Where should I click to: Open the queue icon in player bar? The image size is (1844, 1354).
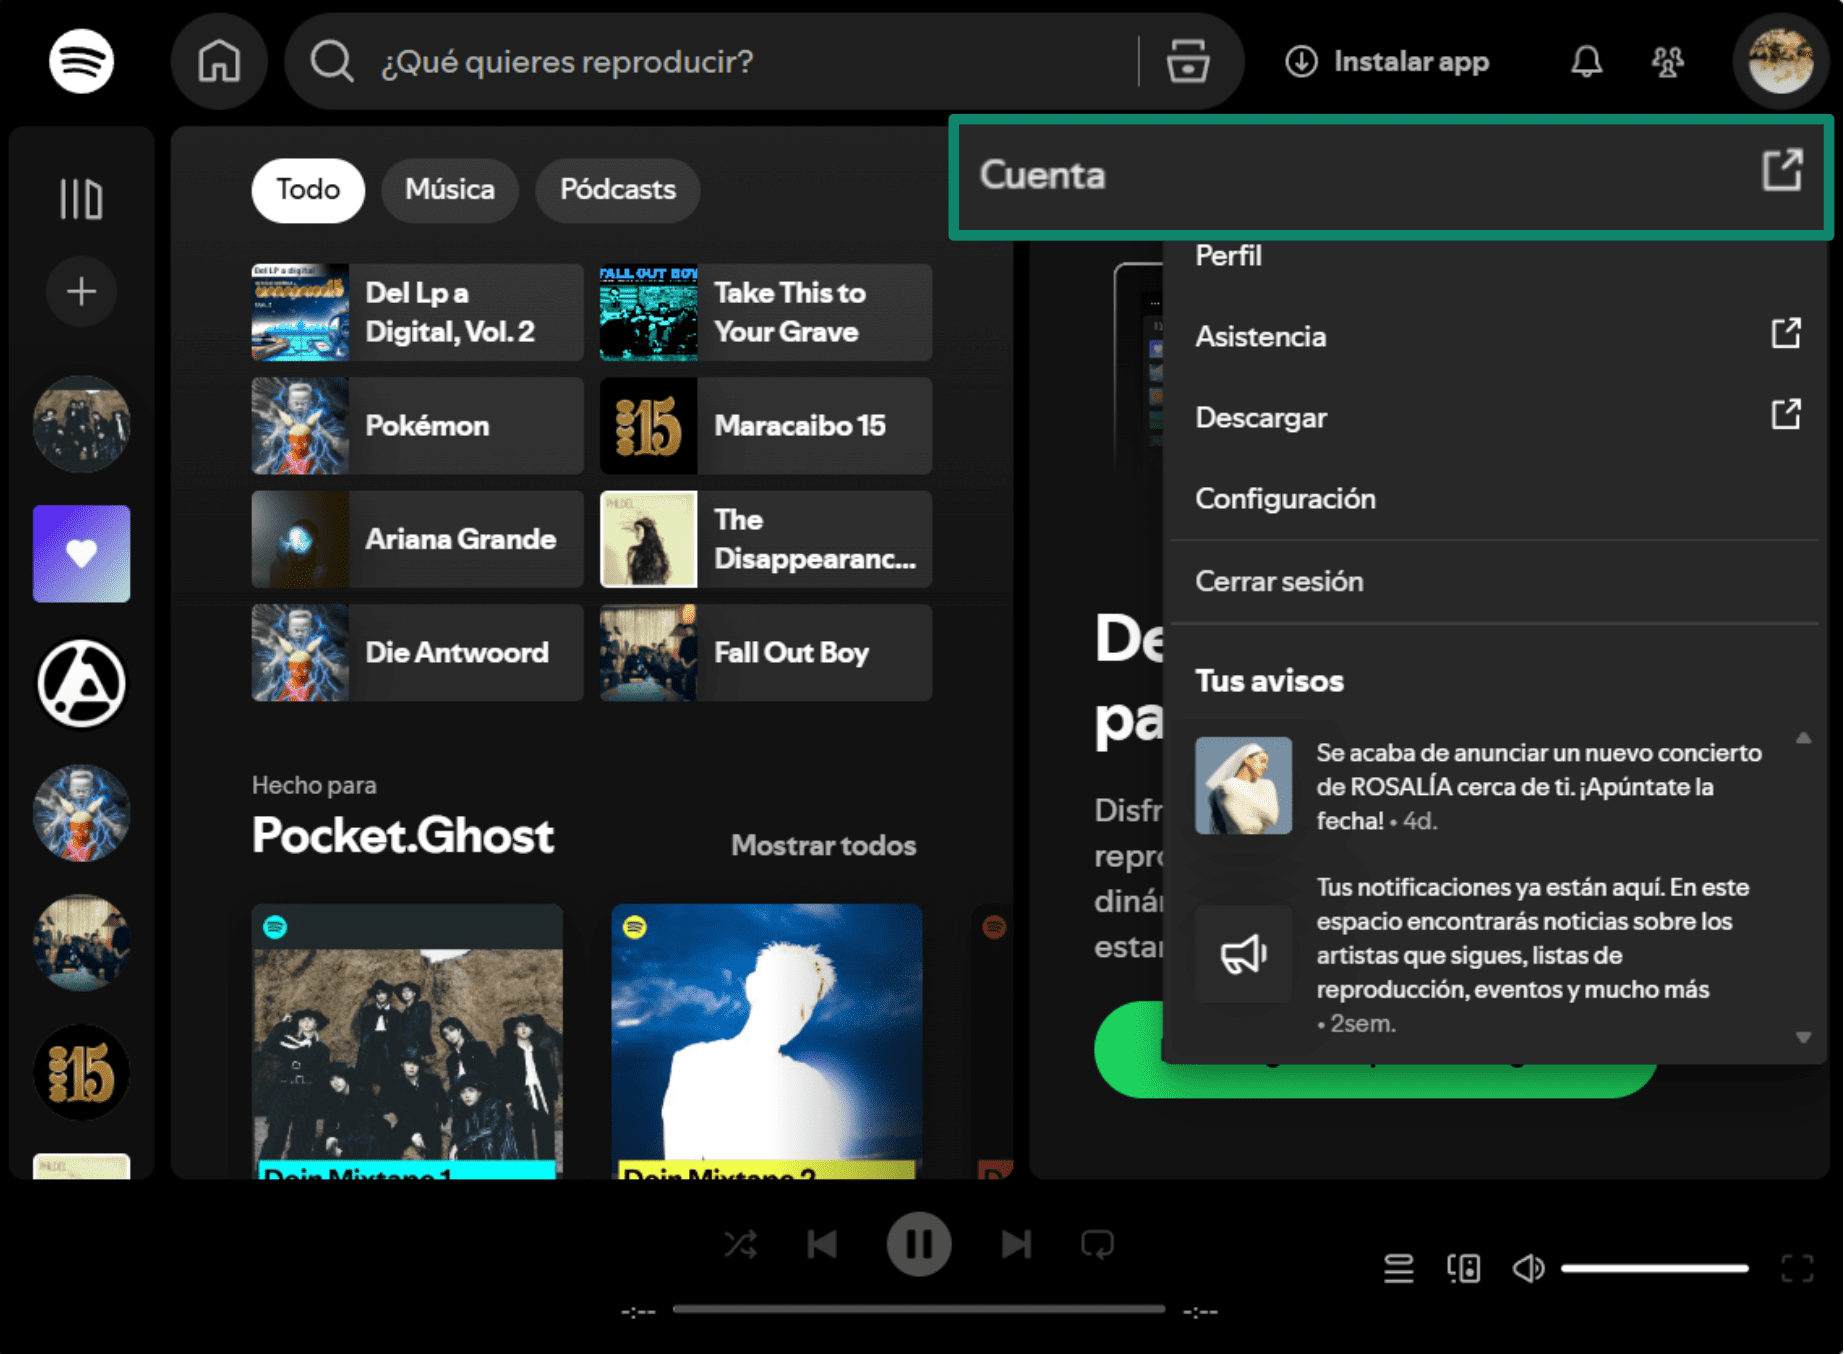(x=1398, y=1268)
